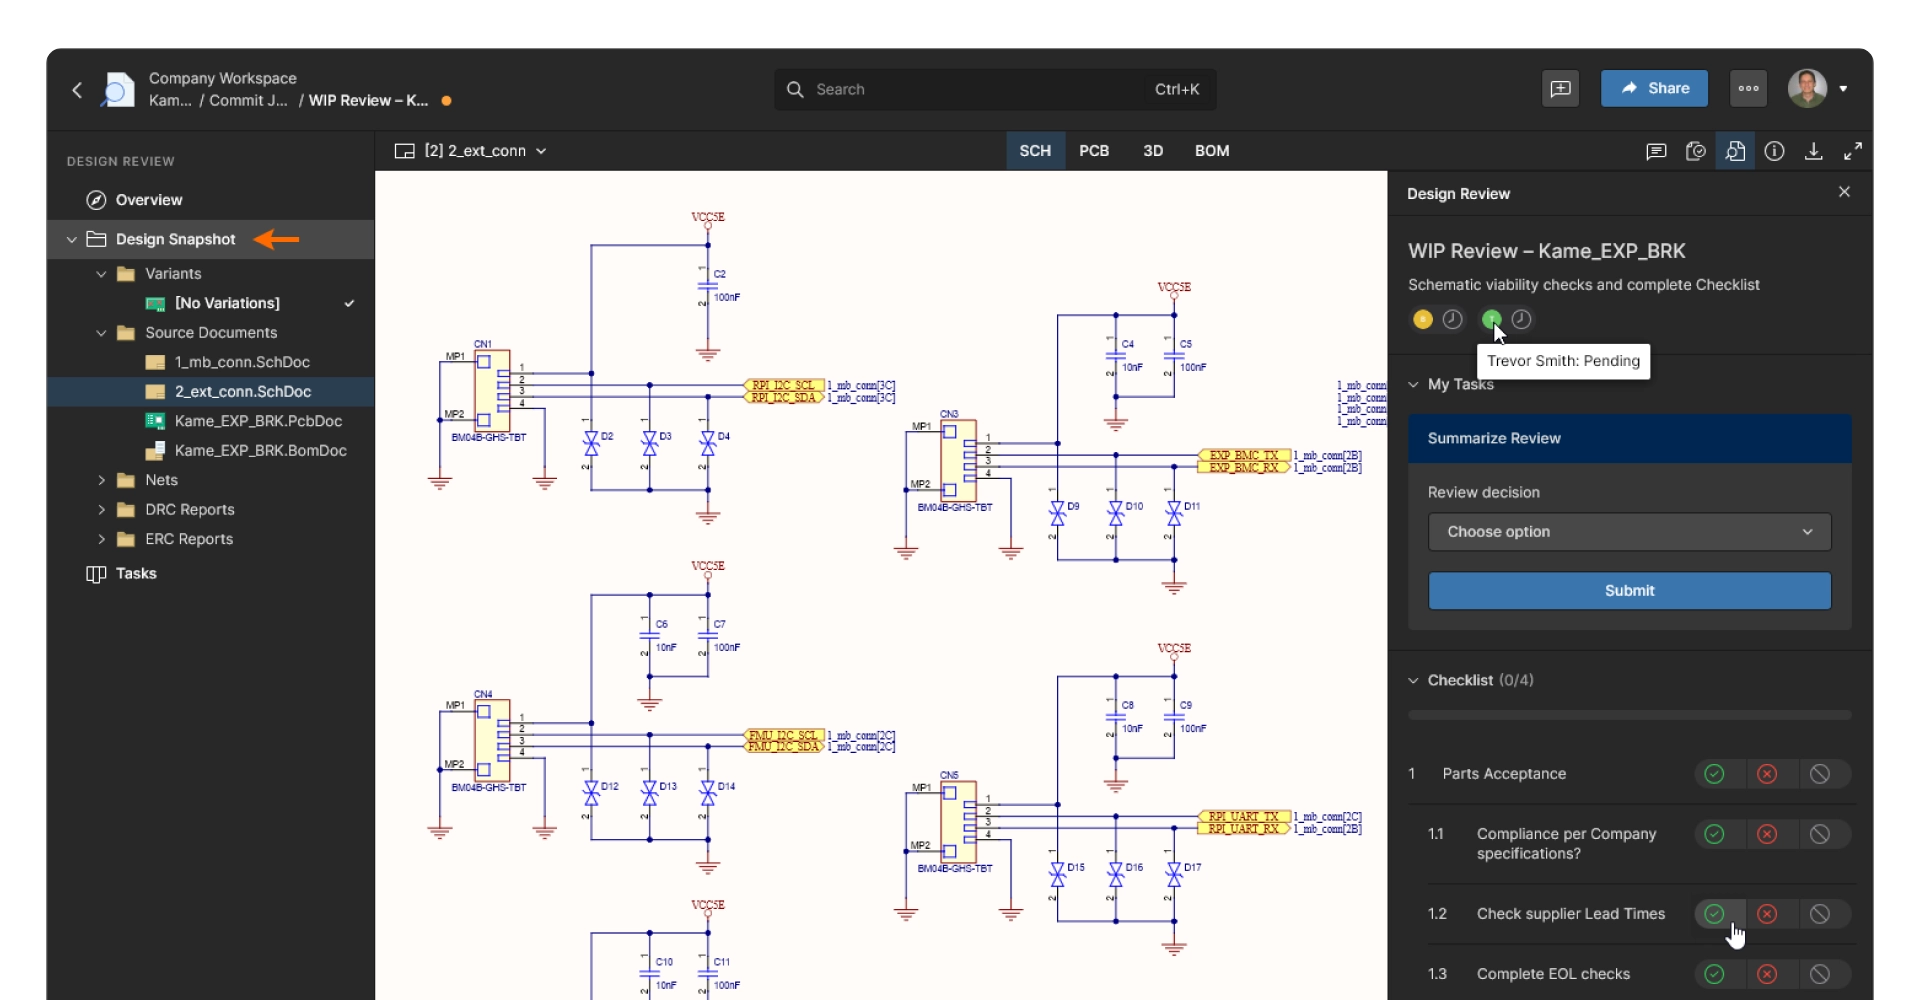The height and width of the screenshot is (1000, 1920).
Task: Approve Check supplier Lead Times
Action: 1714,914
